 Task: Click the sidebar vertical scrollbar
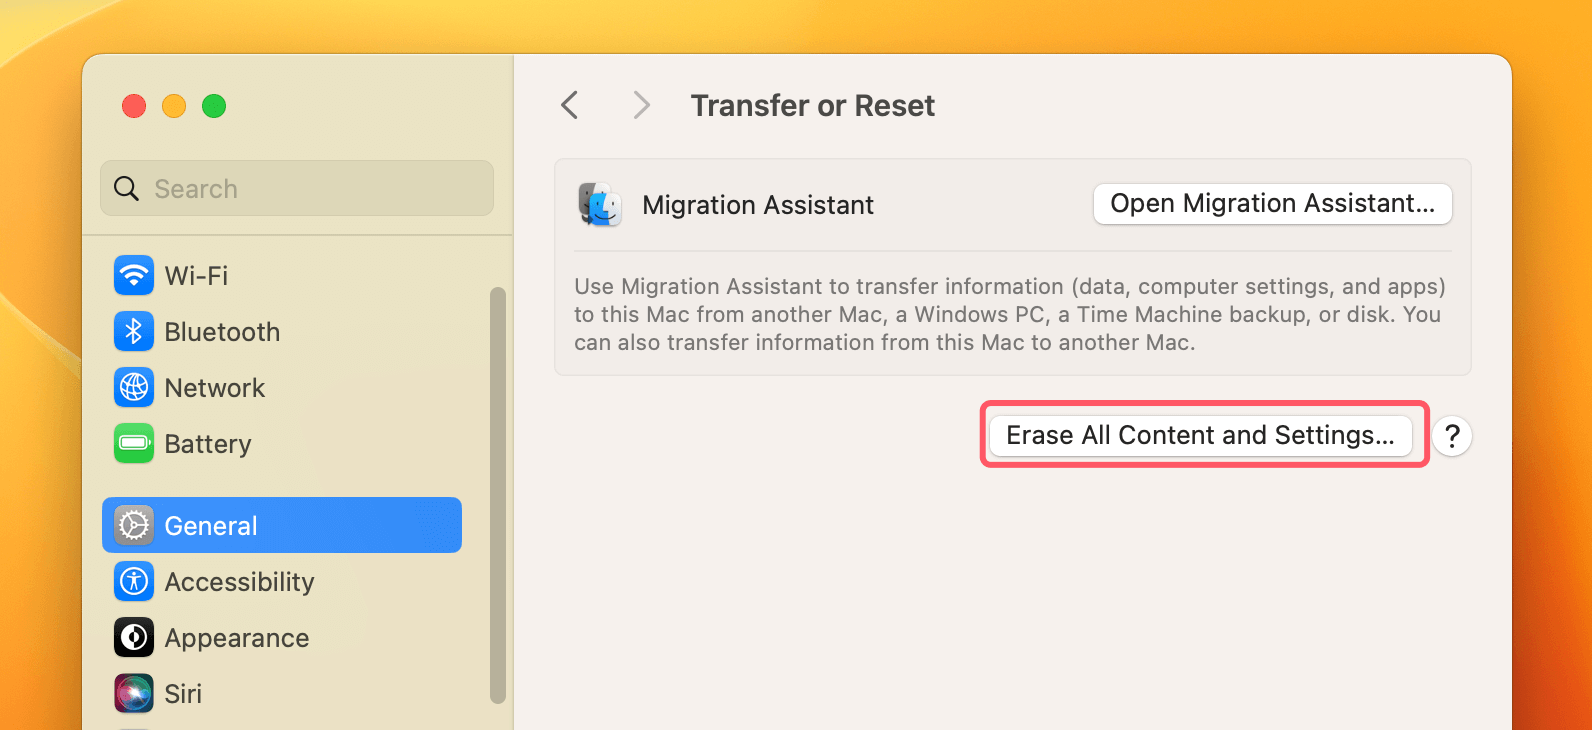point(498,495)
